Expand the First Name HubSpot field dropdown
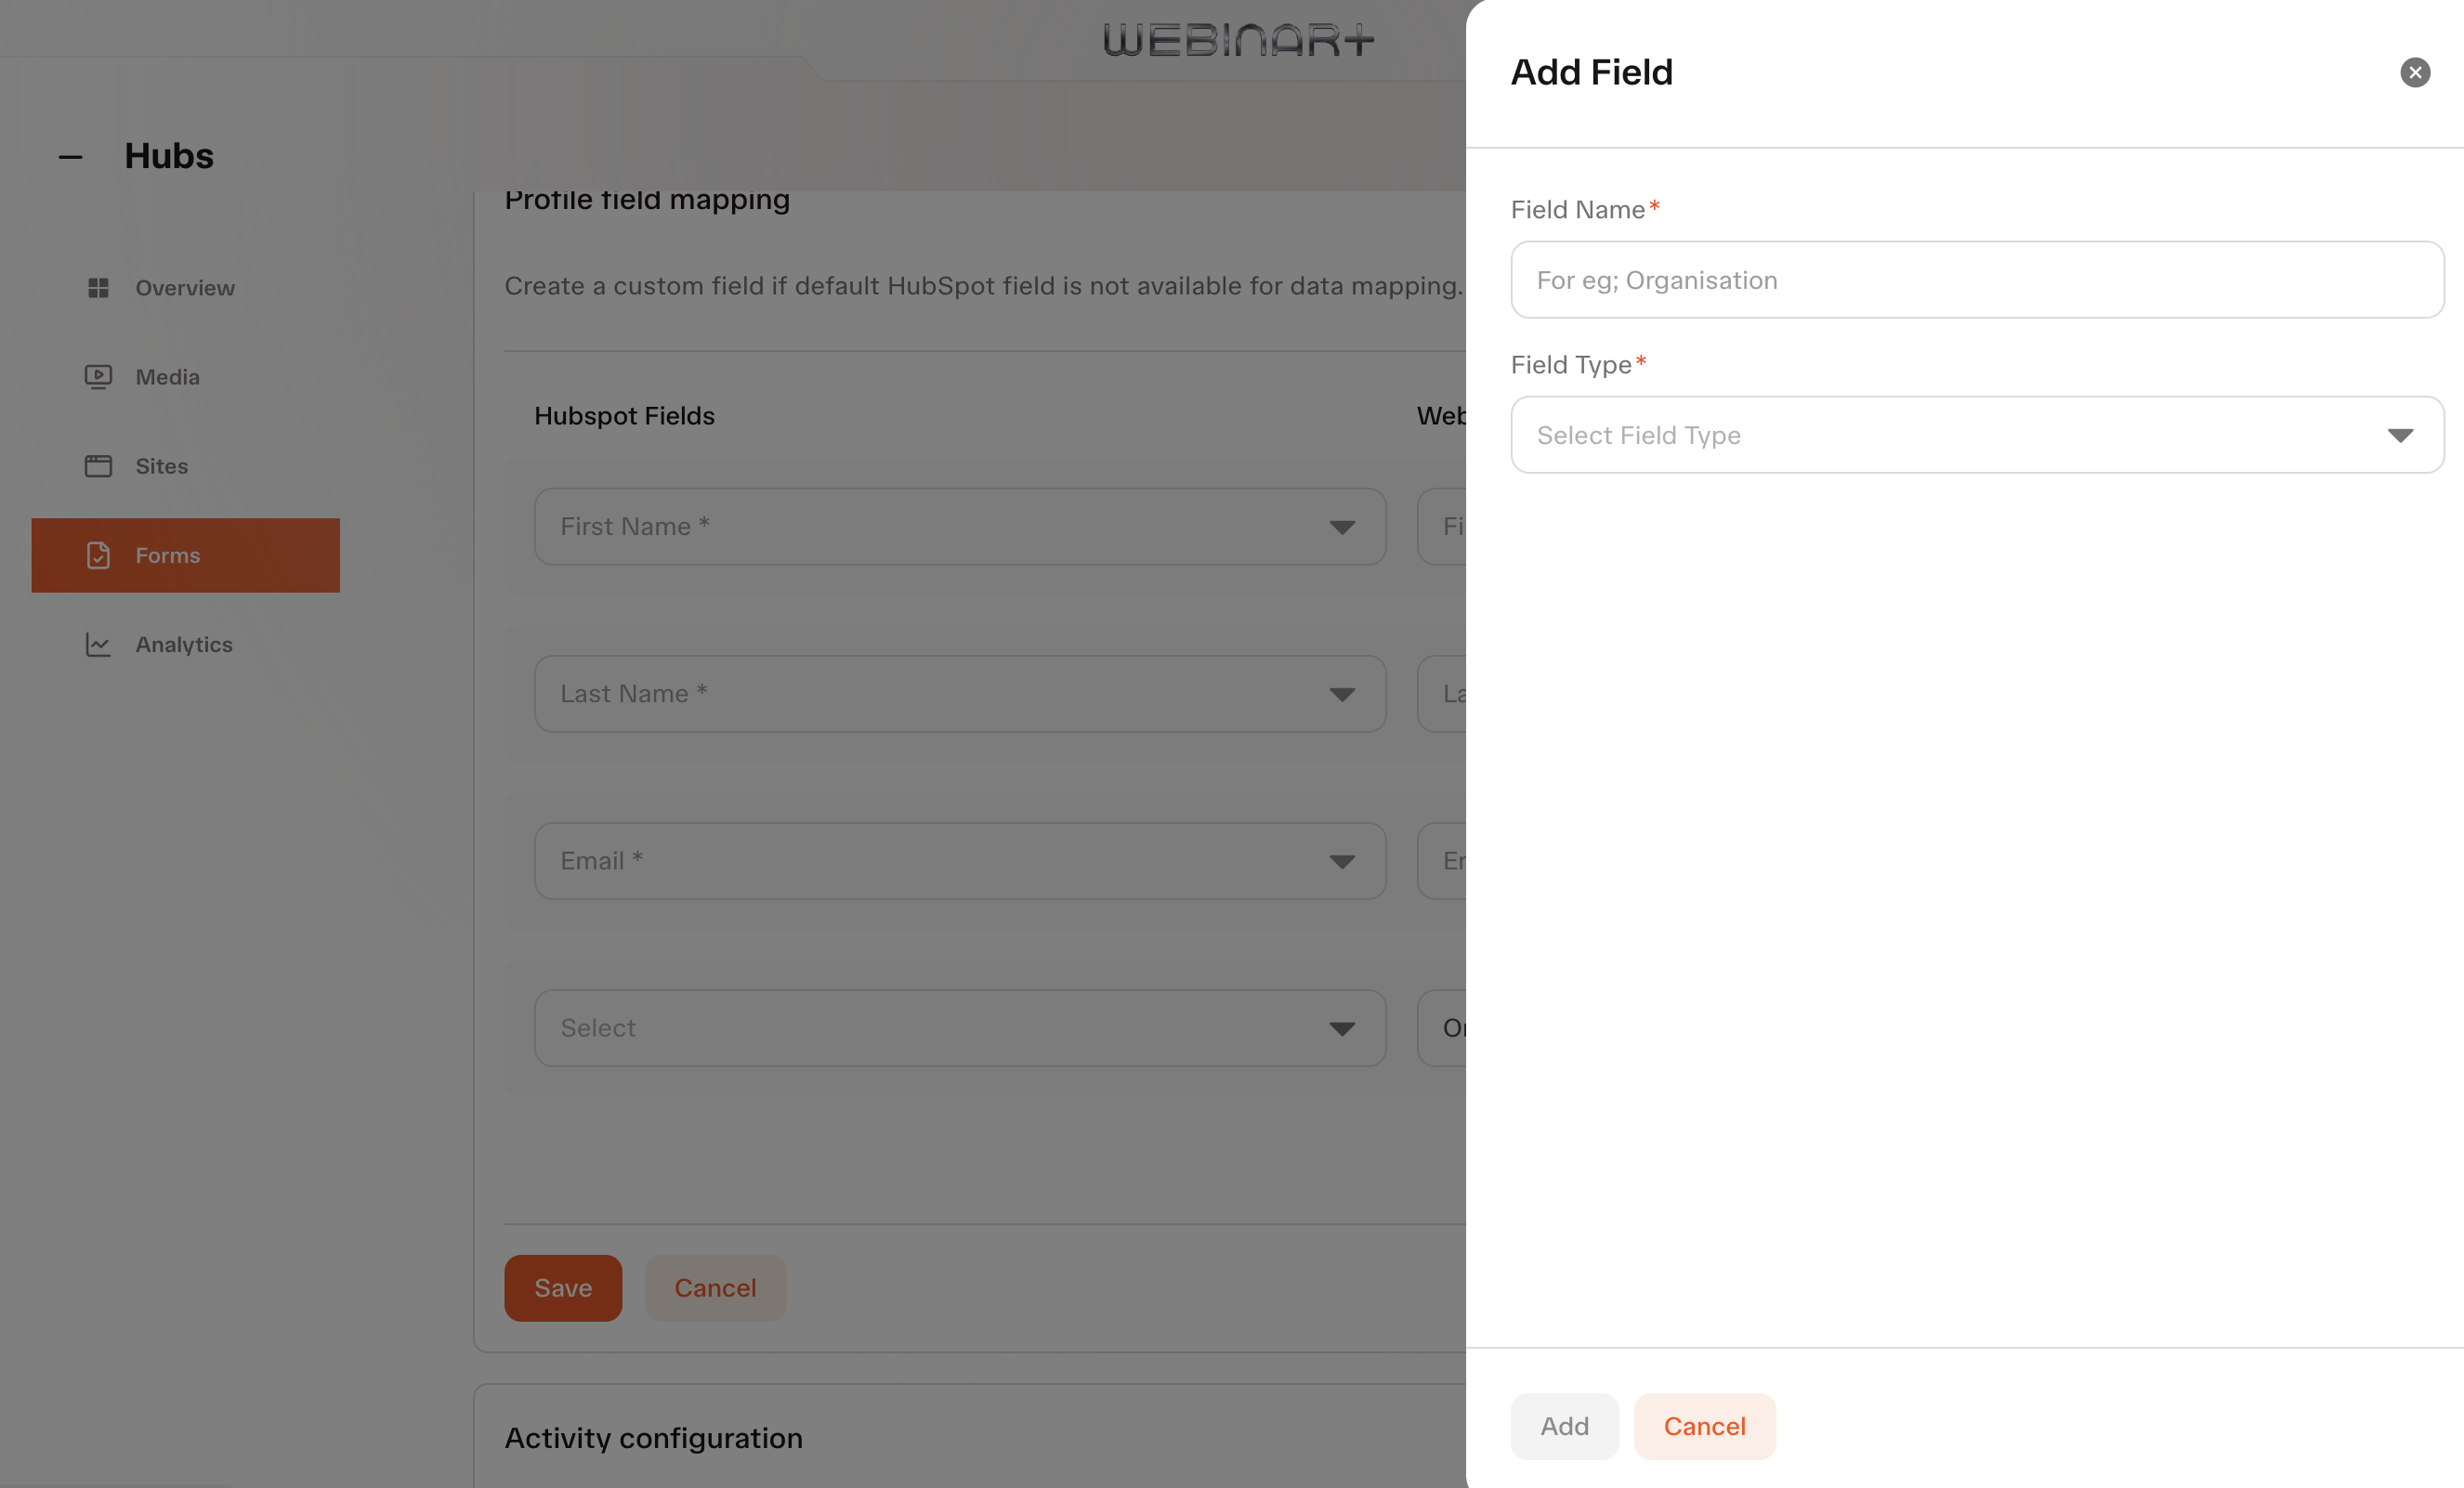The width and height of the screenshot is (2464, 1488). pos(960,527)
